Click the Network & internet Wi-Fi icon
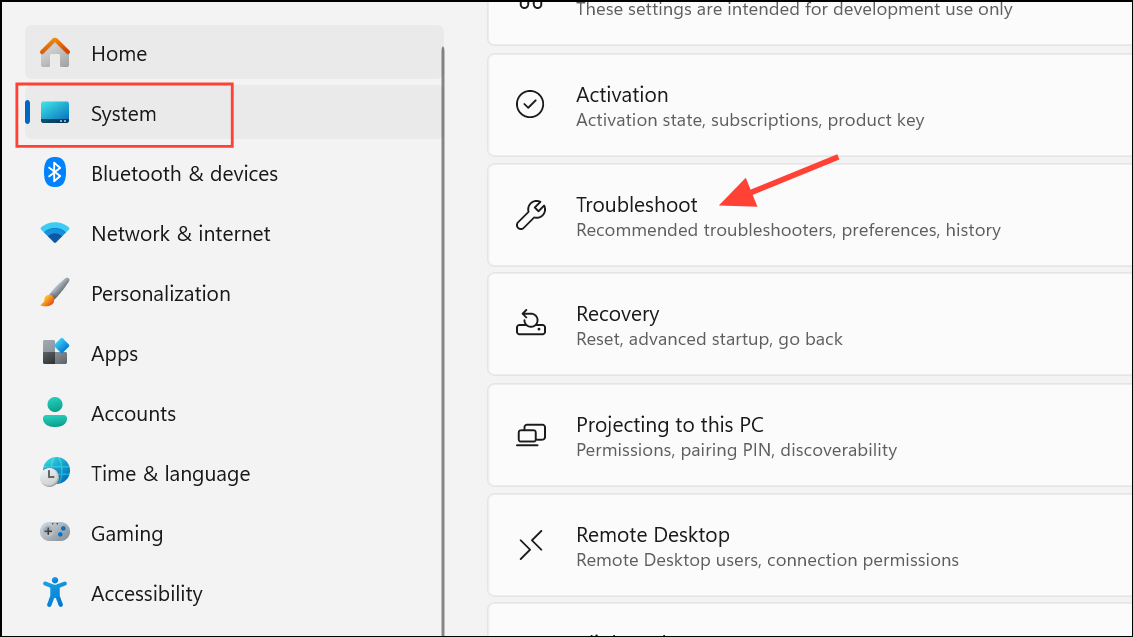This screenshot has height=637, width=1133. [55, 233]
